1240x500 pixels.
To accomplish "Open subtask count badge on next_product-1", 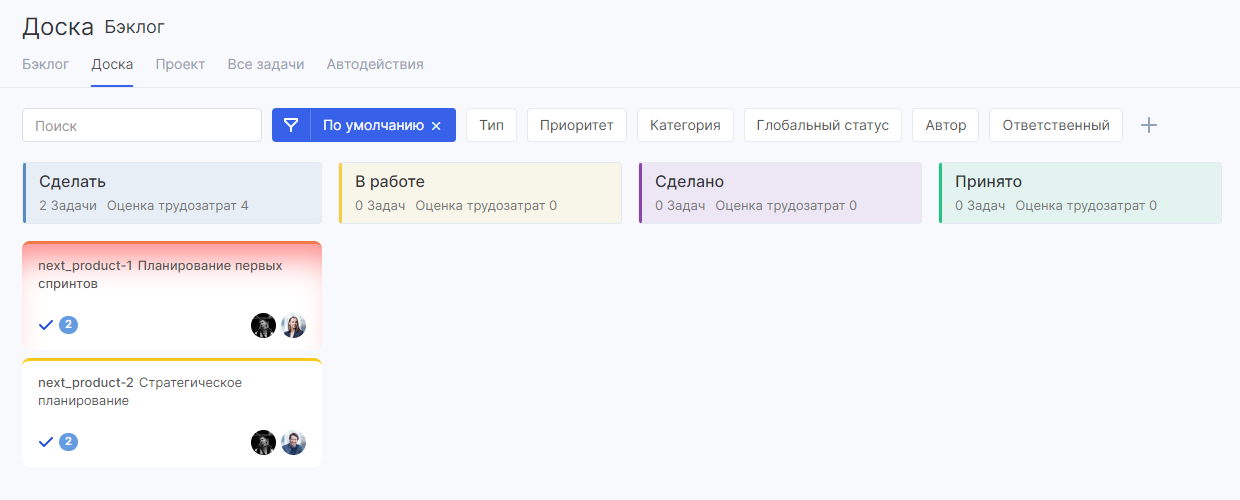I will (68, 325).
